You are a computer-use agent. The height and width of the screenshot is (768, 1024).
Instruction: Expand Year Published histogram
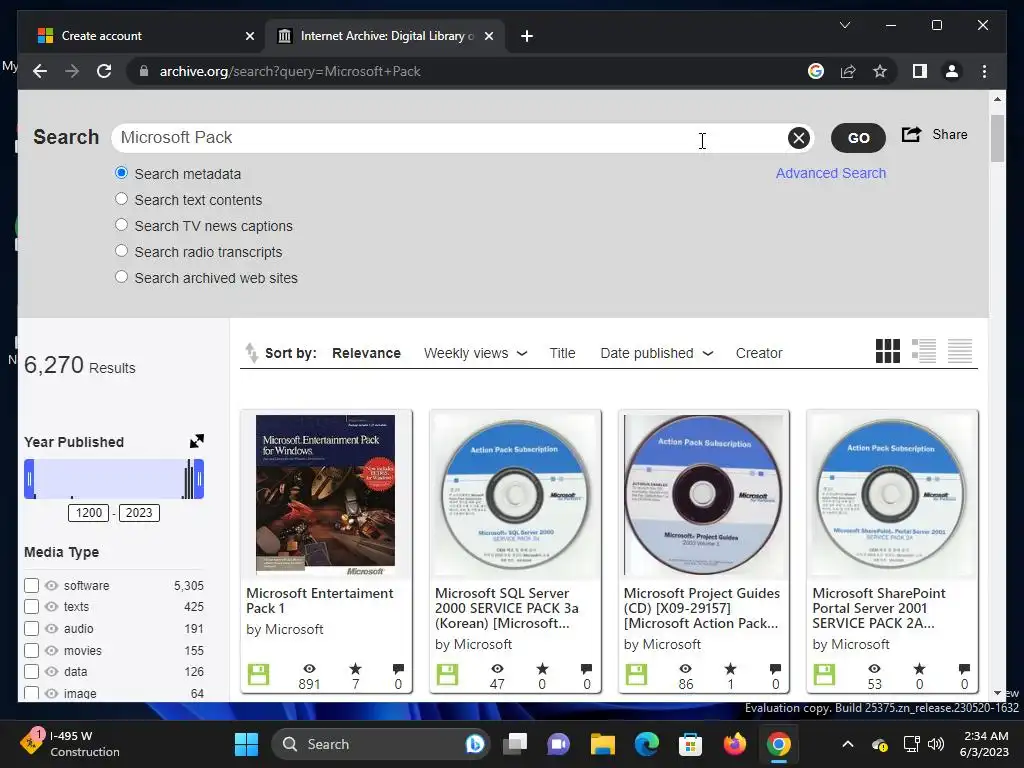click(x=197, y=441)
